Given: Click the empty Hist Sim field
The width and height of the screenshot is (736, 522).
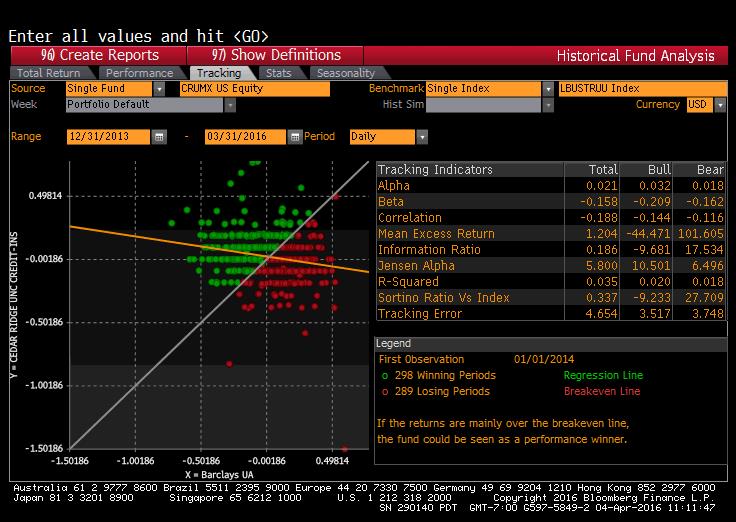Looking at the screenshot, I should click(483, 105).
